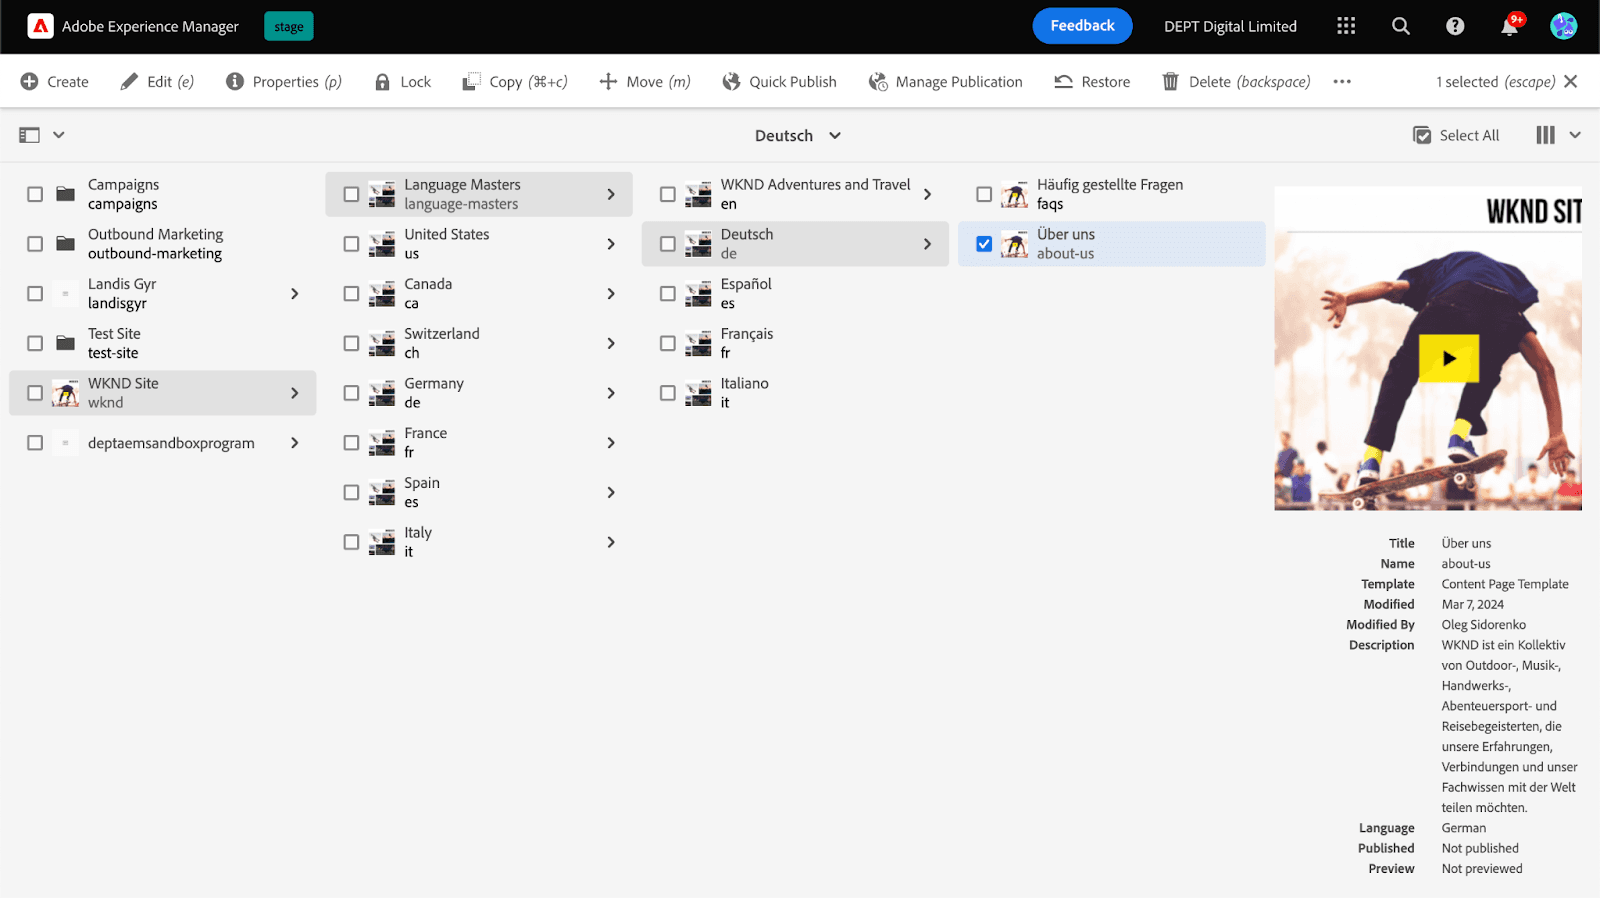This screenshot has width=1600, height=898.
Task: Tick the Español checkbox
Action: click(668, 294)
